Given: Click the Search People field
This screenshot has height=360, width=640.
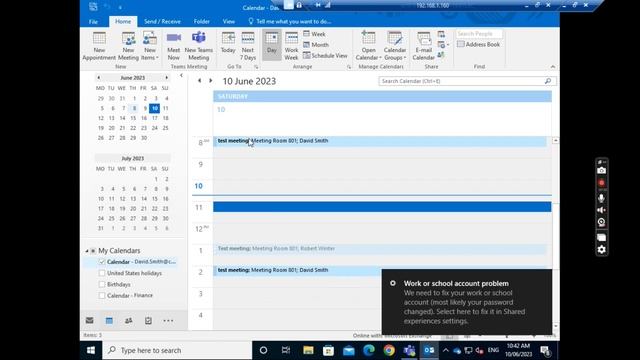Looking at the screenshot, I should coord(479,34).
